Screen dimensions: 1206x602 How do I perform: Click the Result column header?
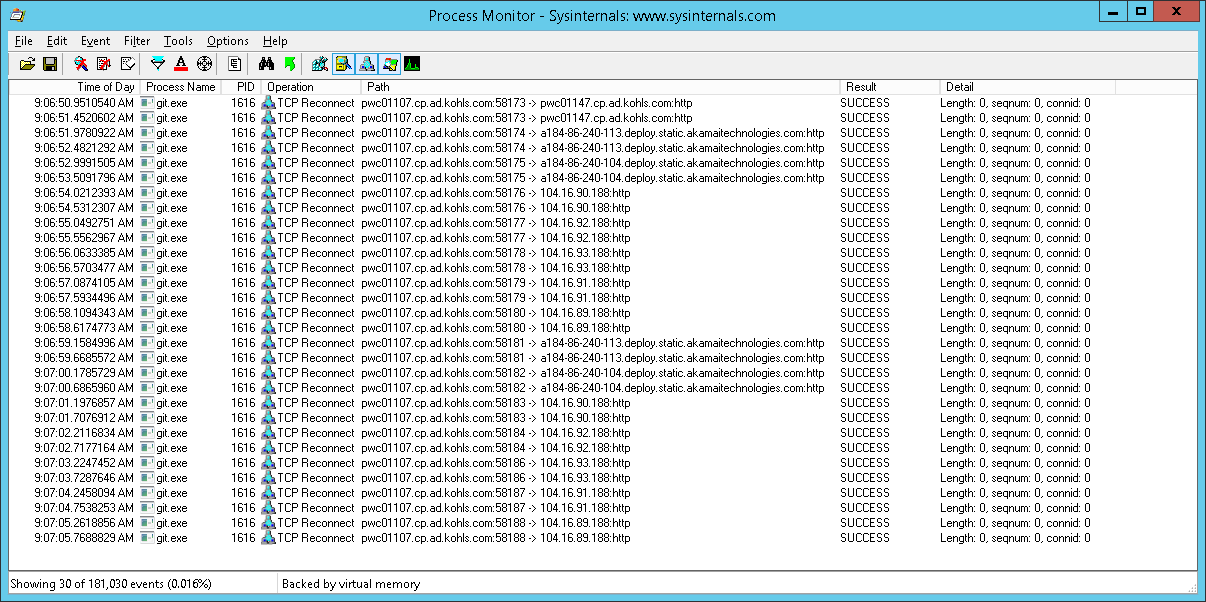[890, 87]
